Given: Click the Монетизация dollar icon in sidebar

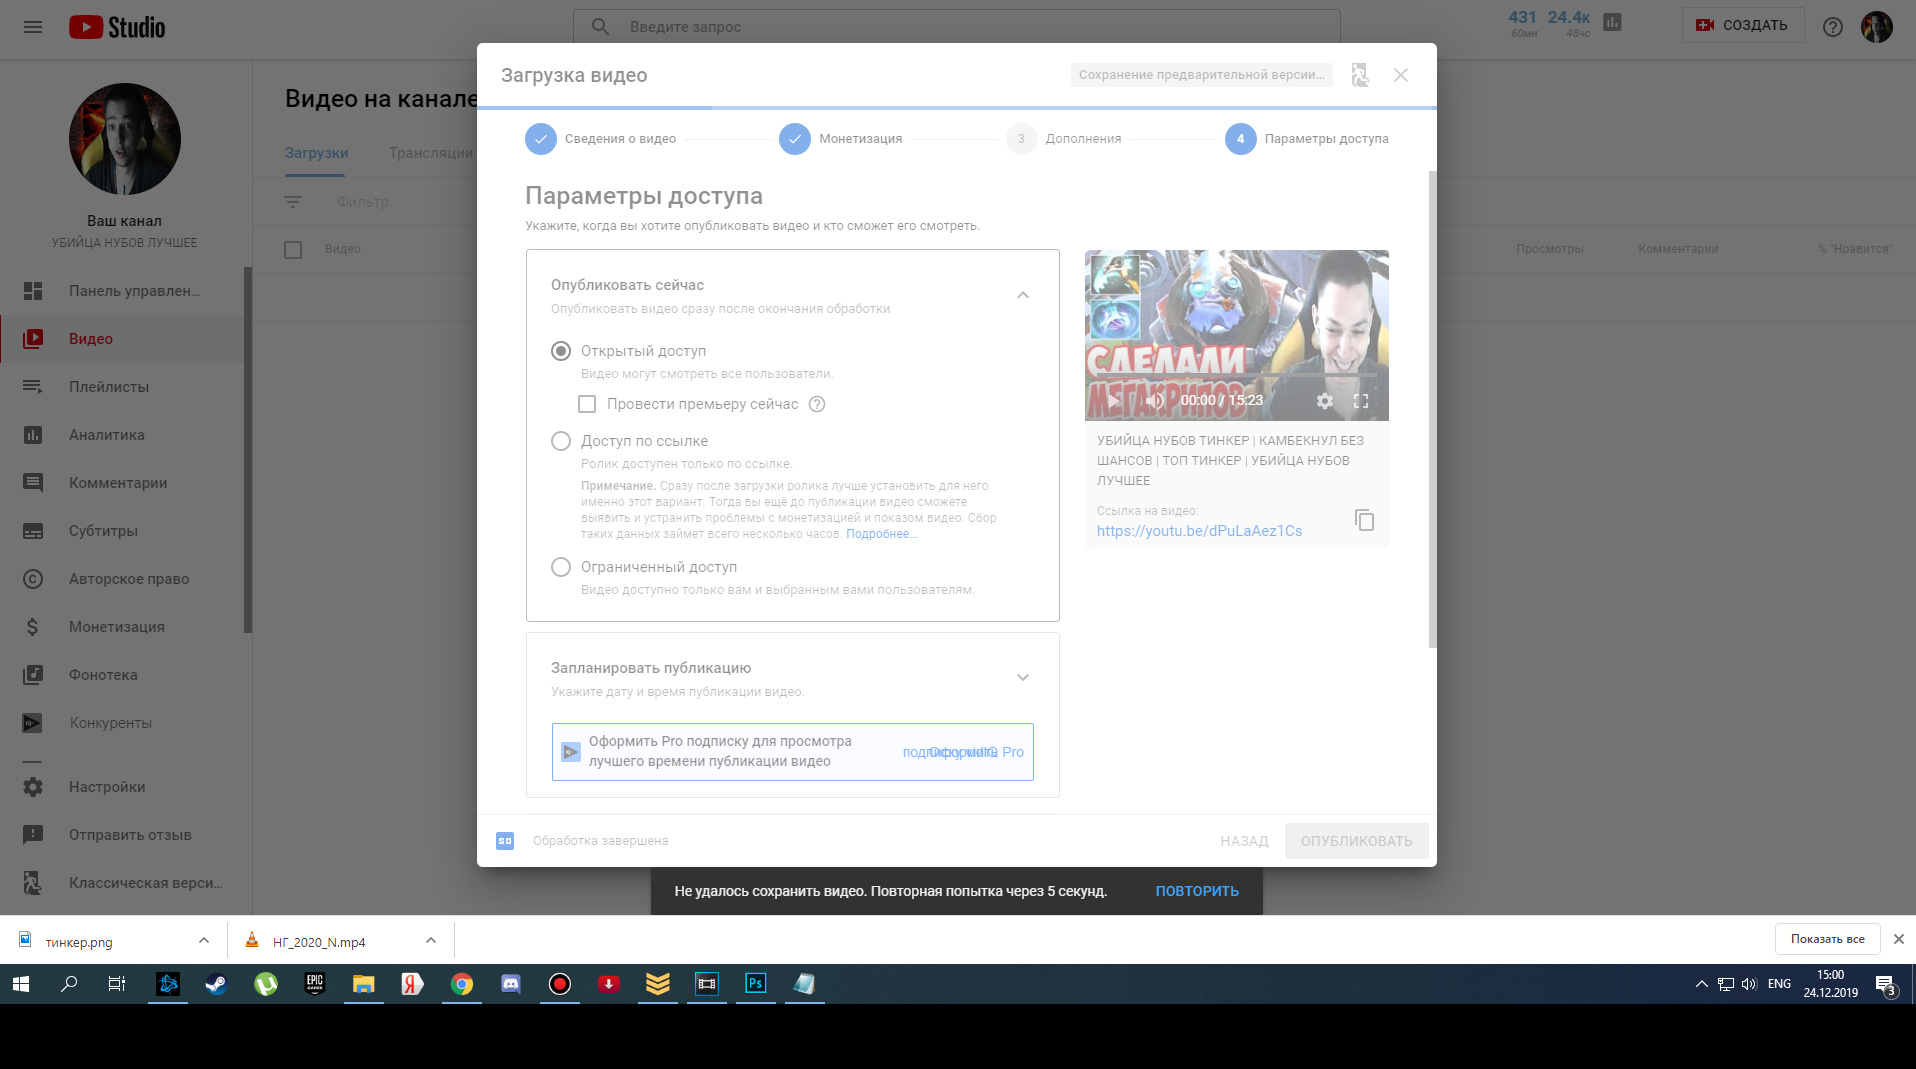Looking at the screenshot, I should click(33, 627).
